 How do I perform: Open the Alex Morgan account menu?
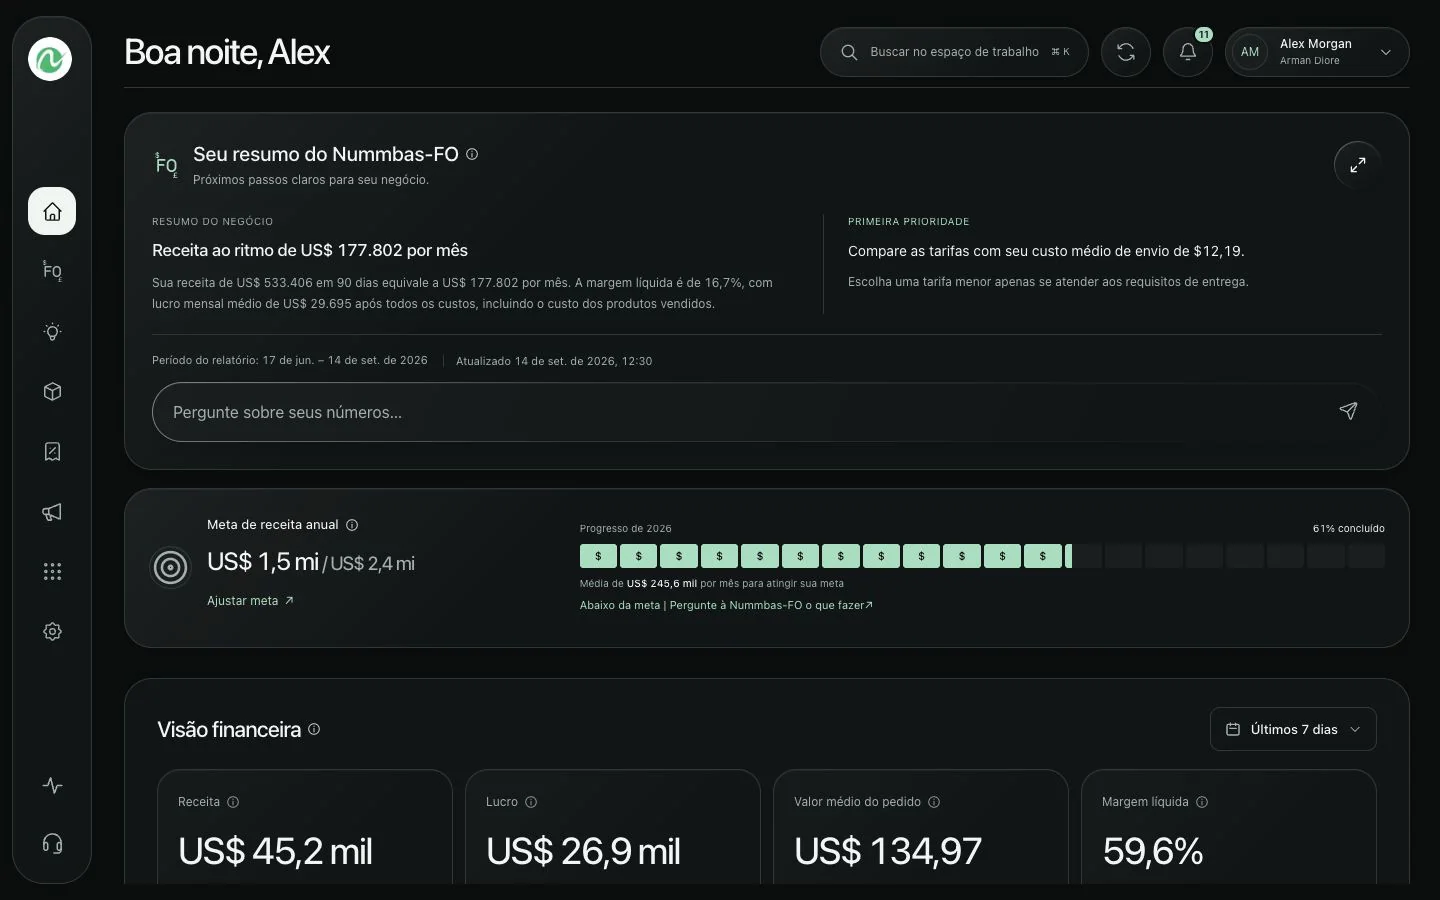tap(1317, 52)
